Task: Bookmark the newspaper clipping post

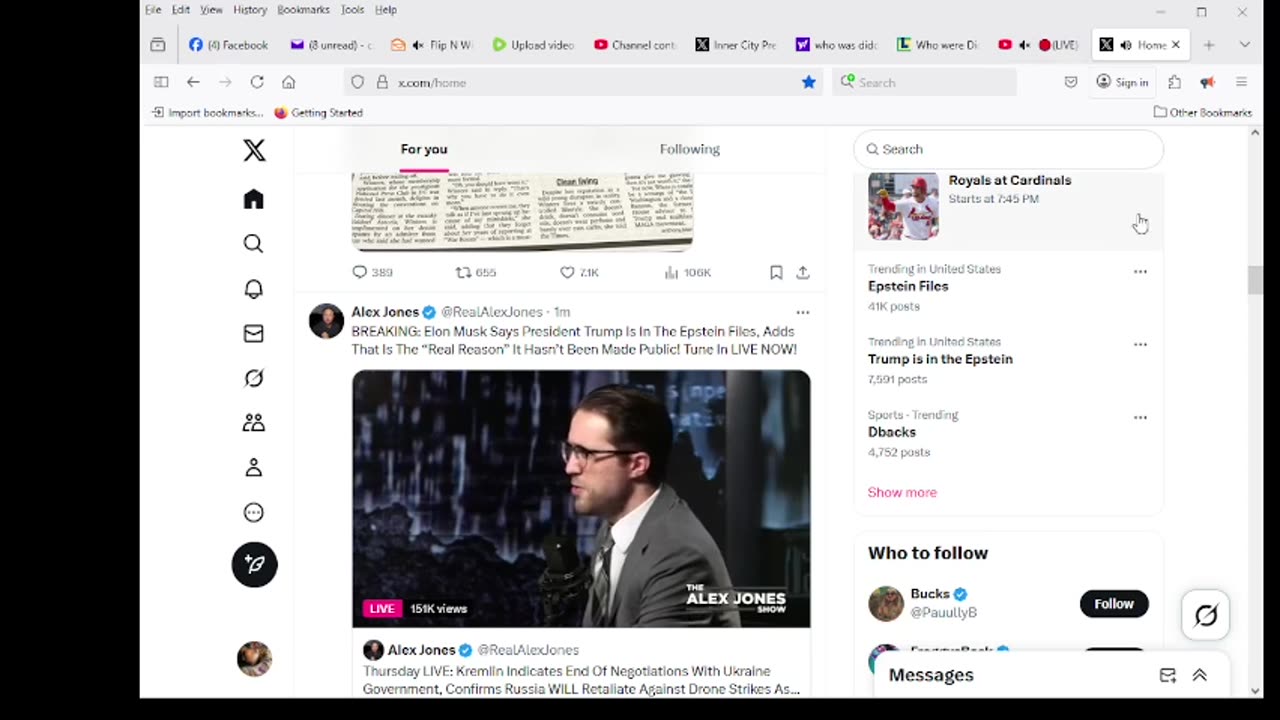Action: (776, 272)
